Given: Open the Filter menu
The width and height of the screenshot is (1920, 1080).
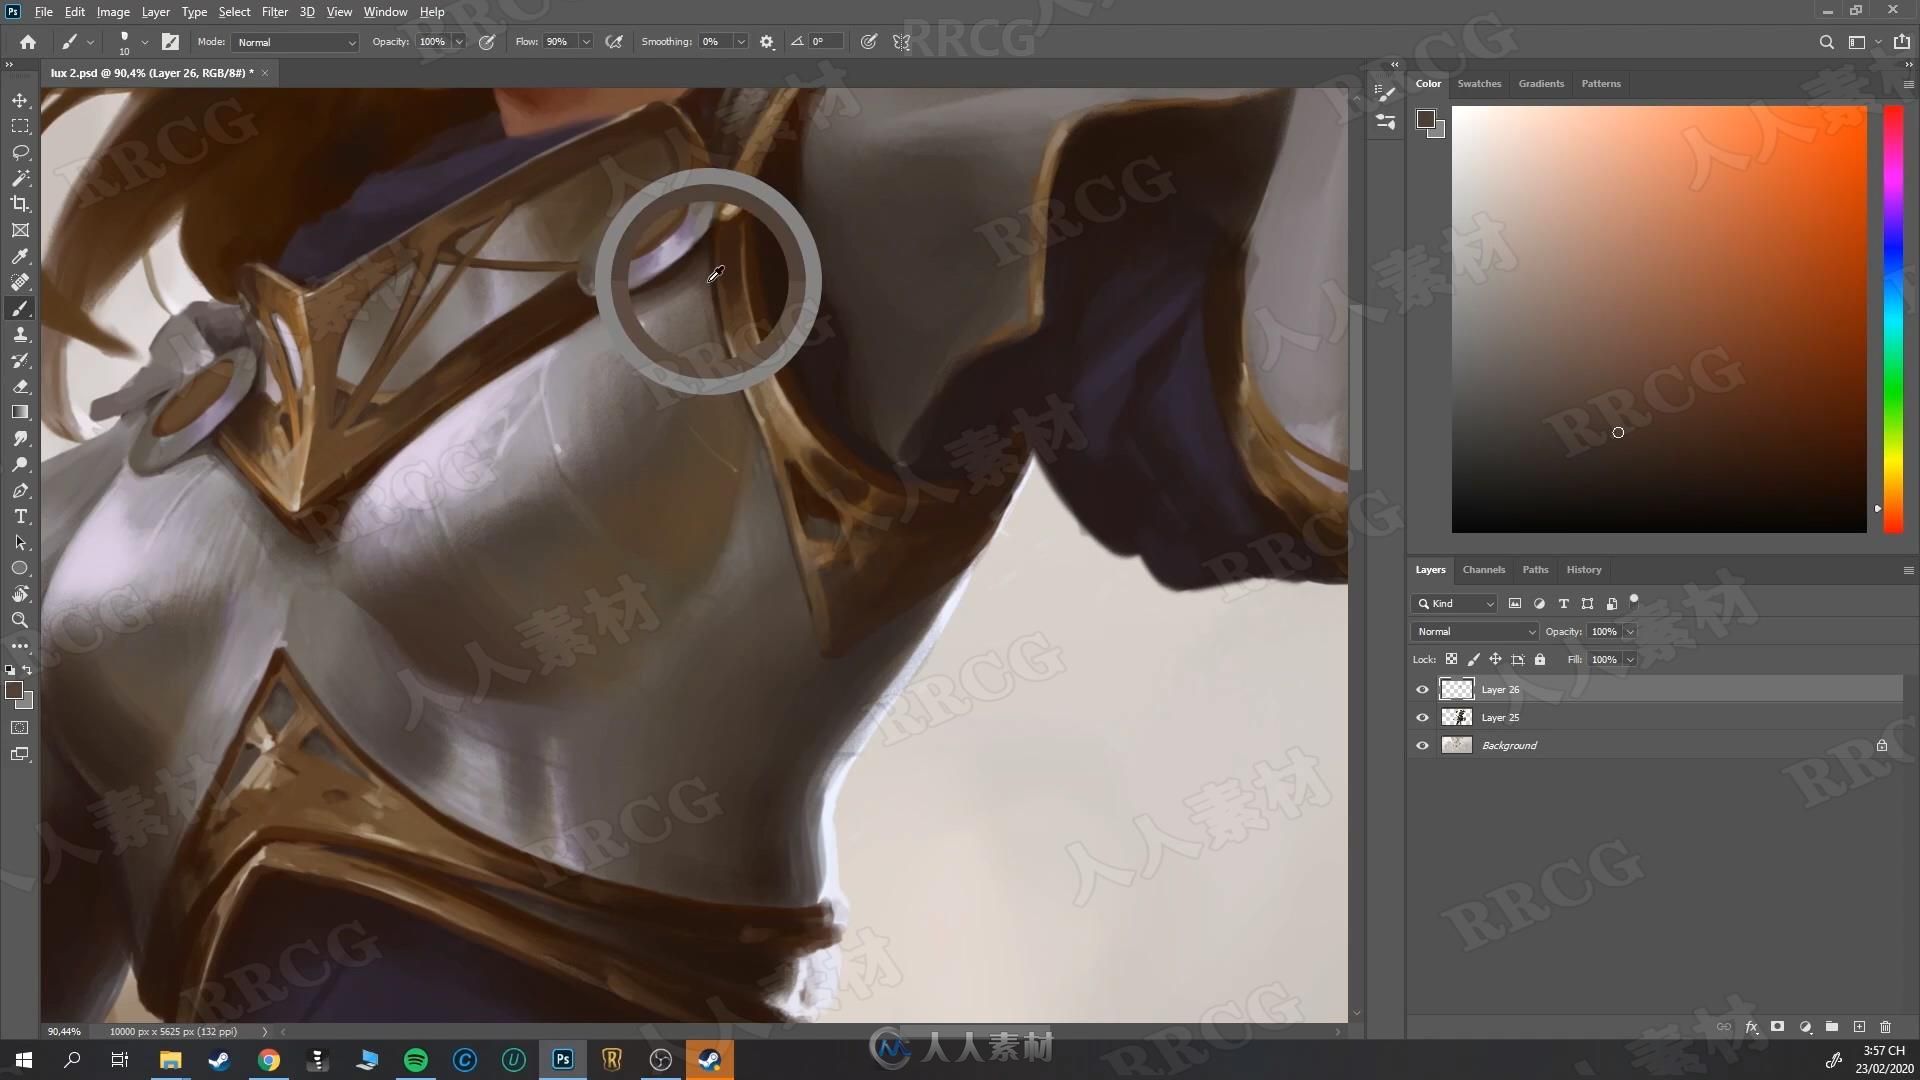Looking at the screenshot, I should 274,12.
